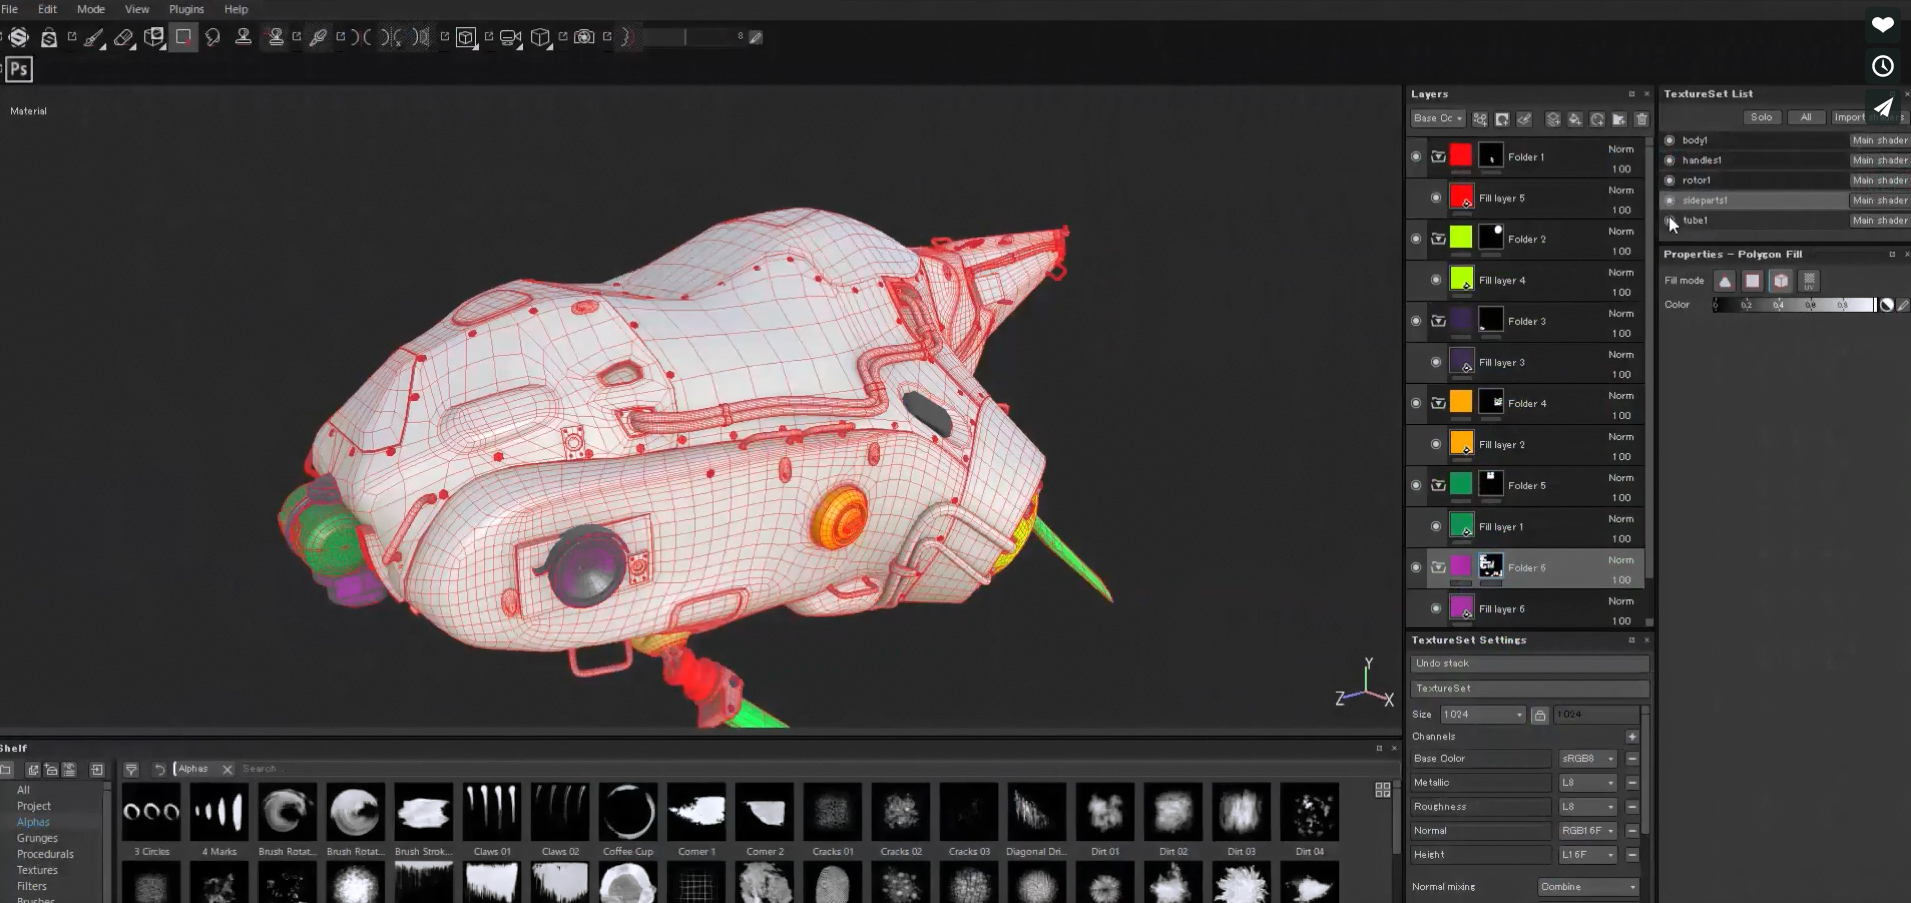The height and width of the screenshot is (903, 1911).
Task: Add a new fill layer in the Layers panel
Action: pyautogui.click(x=1577, y=119)
